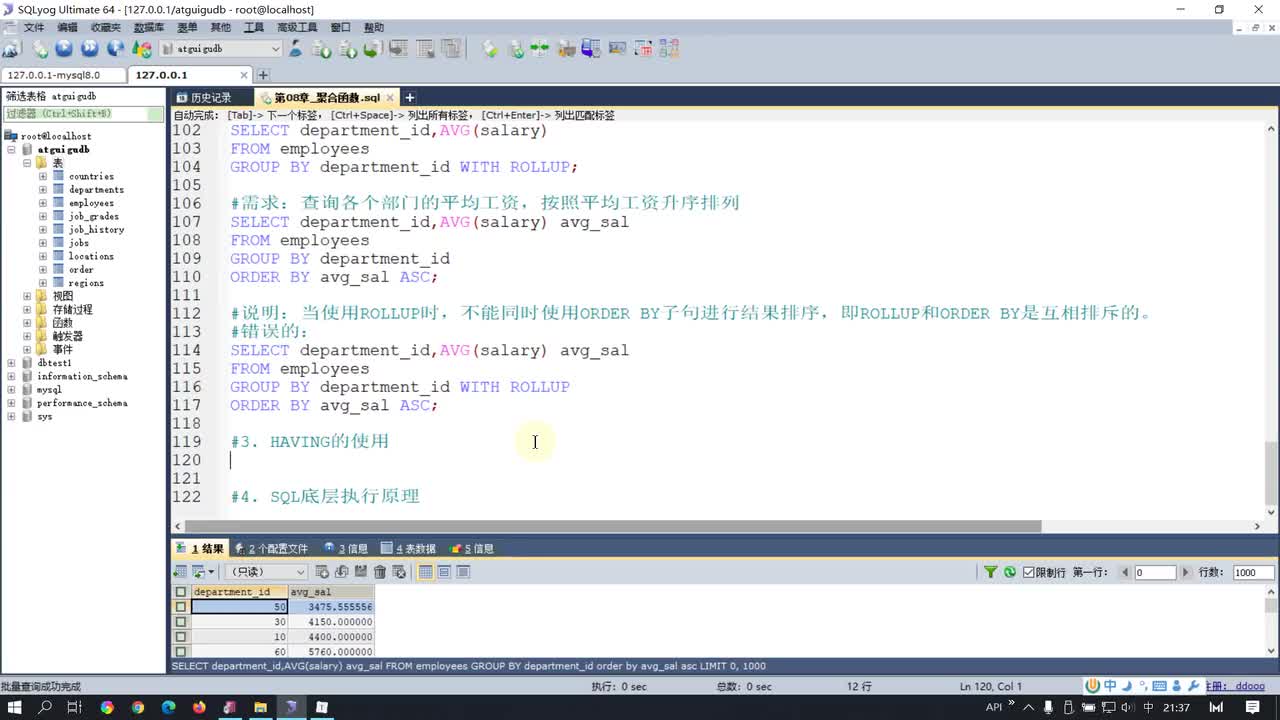Check the row with department_id 30
1280x720 pixels.
pos(181,622)
